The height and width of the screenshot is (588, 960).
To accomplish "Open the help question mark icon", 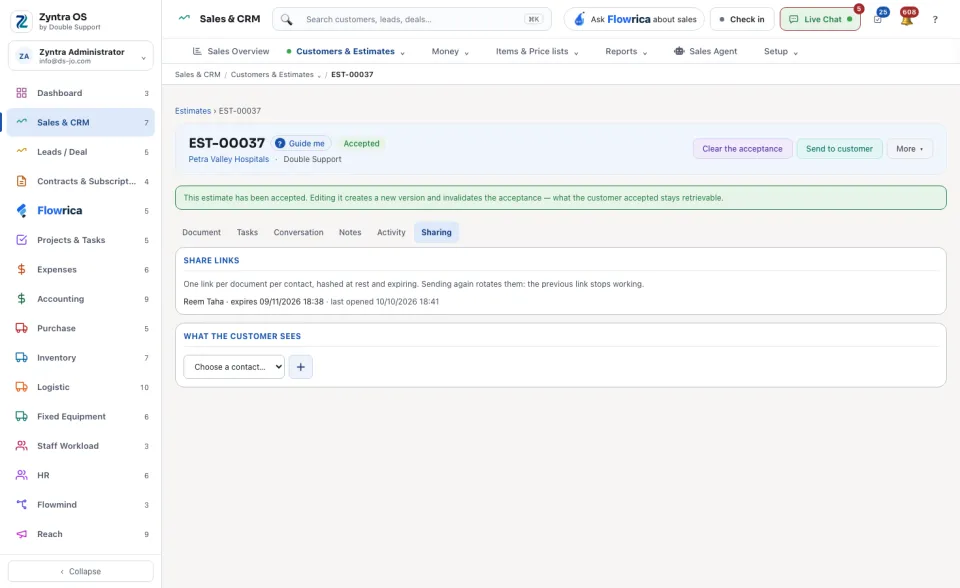I will (x=935, y=20).
